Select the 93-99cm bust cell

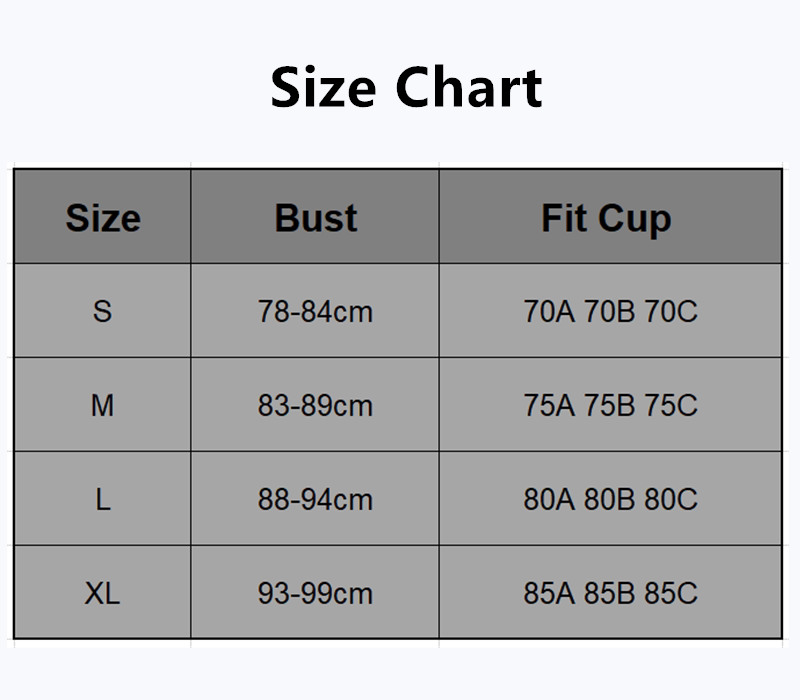[x=315, y=593]
